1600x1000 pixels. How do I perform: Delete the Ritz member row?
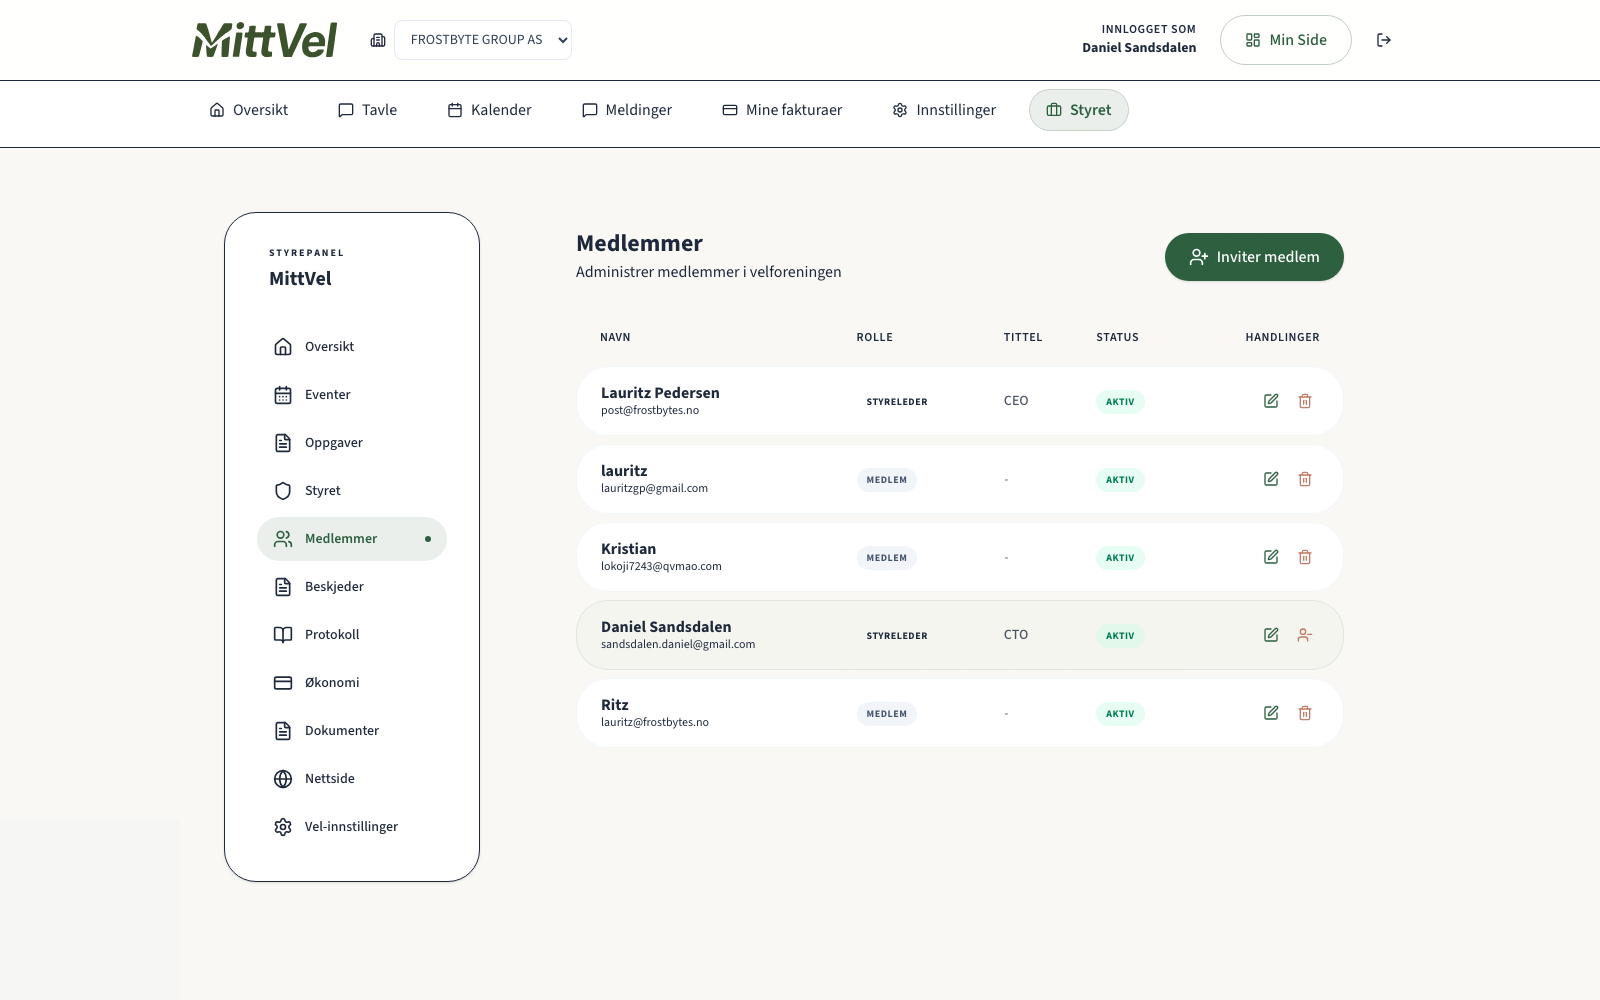(1305, 713)
